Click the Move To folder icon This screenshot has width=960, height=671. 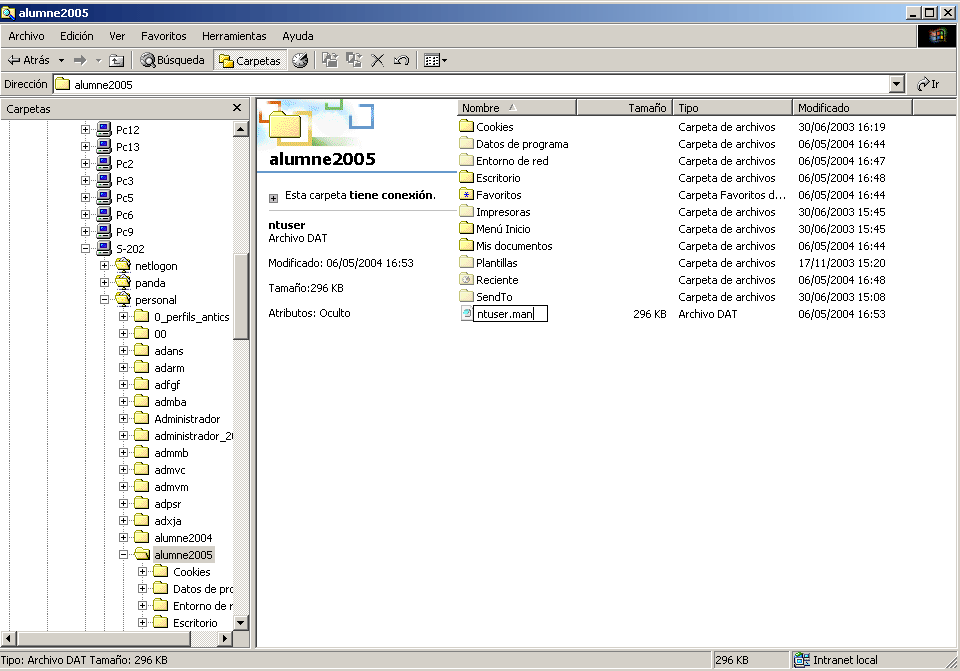coord(330,60)
